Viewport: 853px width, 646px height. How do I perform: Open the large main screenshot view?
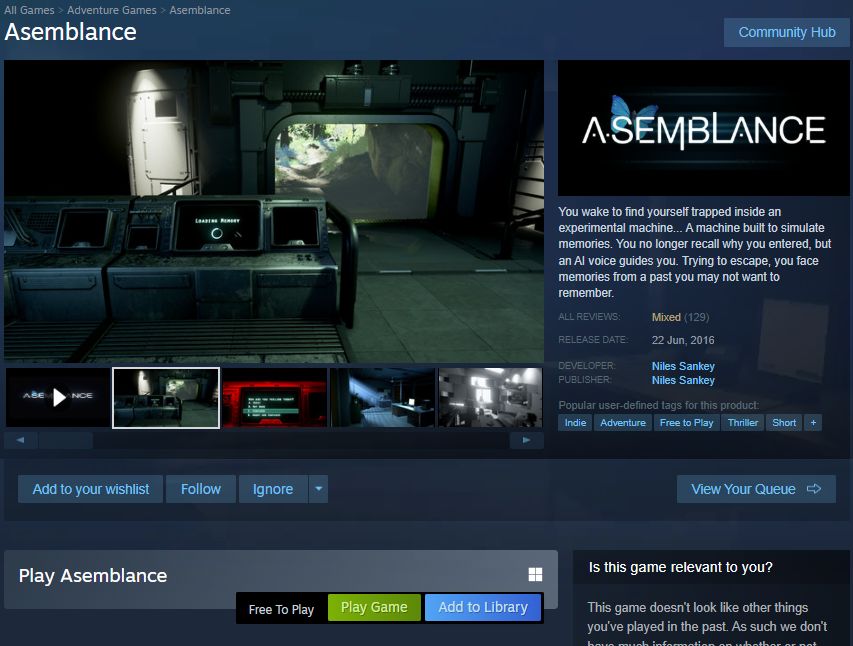coord(274,211)
